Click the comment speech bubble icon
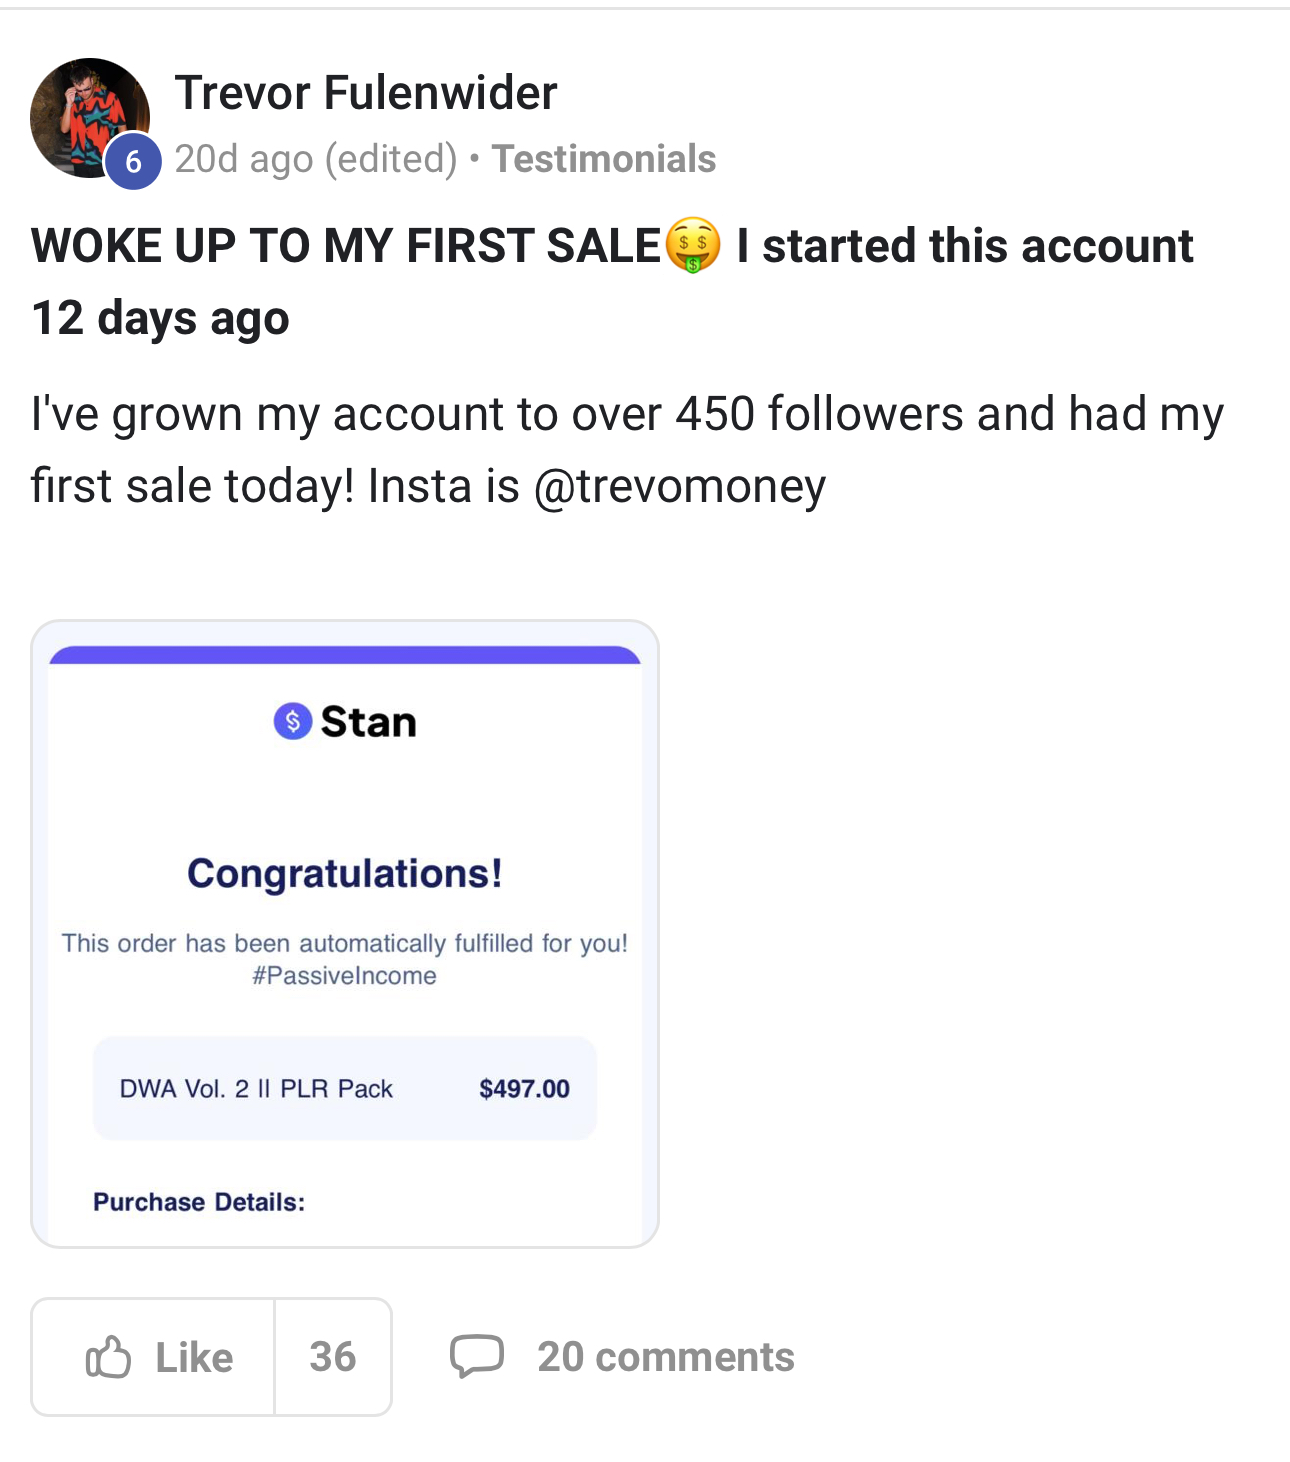This screenshot has width=1290, height=1462. coord(476,1356)
